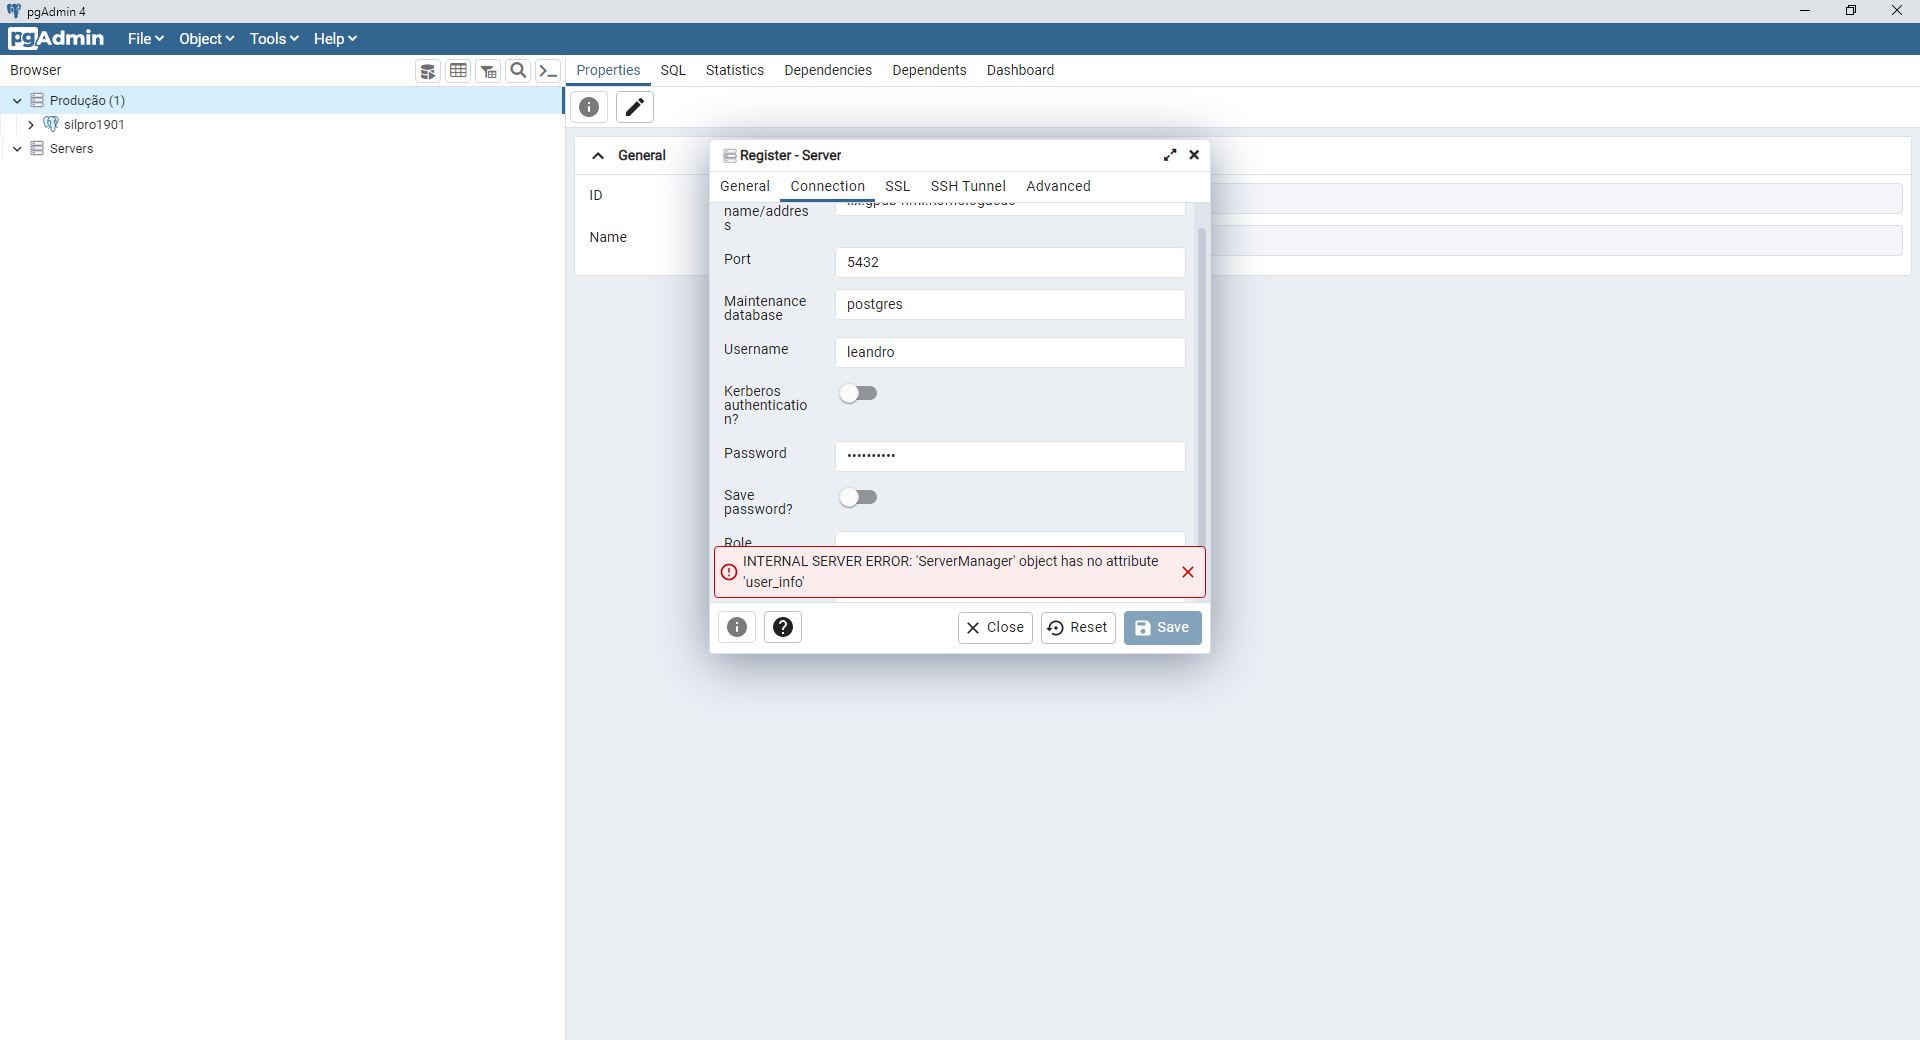Expand the silpro1901 server node
This screenshot has width=1920, height=1040.
tap(31, 125)
